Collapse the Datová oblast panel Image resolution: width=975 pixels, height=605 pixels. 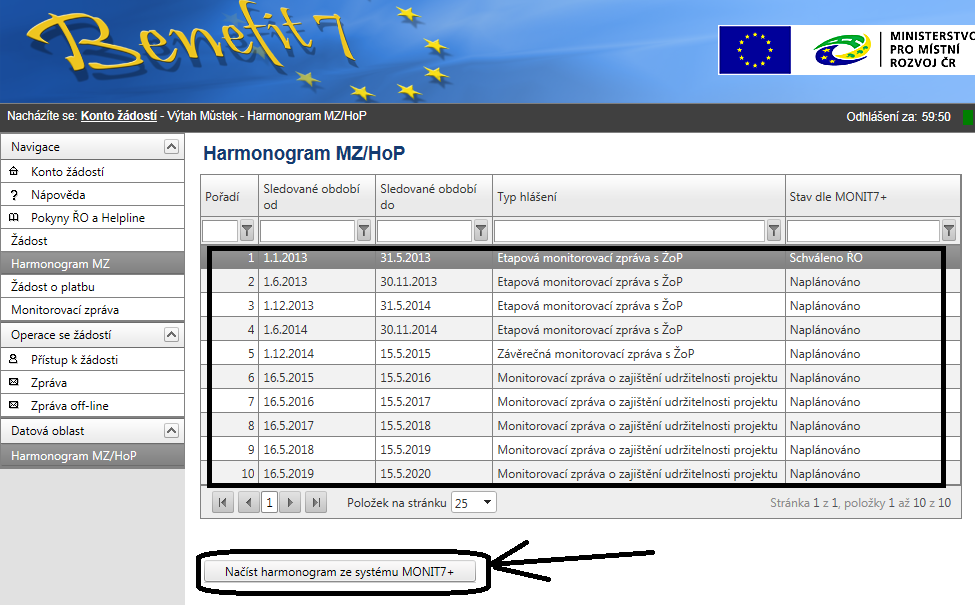click(171, 430)
